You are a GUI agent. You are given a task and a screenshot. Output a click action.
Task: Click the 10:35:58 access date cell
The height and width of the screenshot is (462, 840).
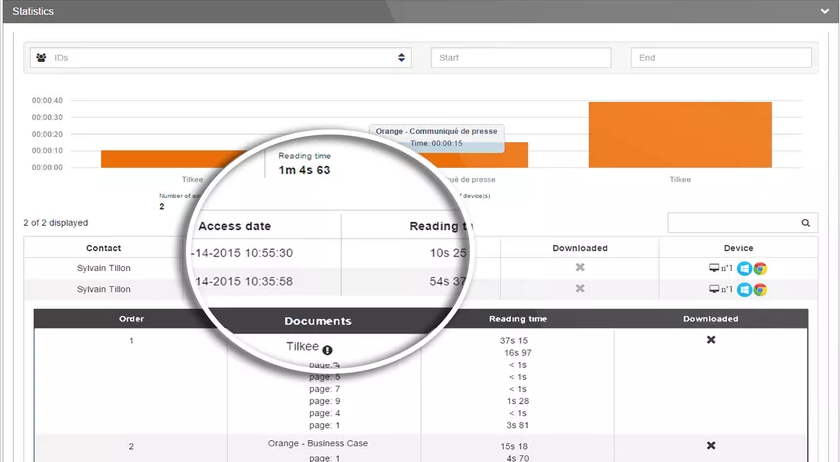[x=244, y=281]
